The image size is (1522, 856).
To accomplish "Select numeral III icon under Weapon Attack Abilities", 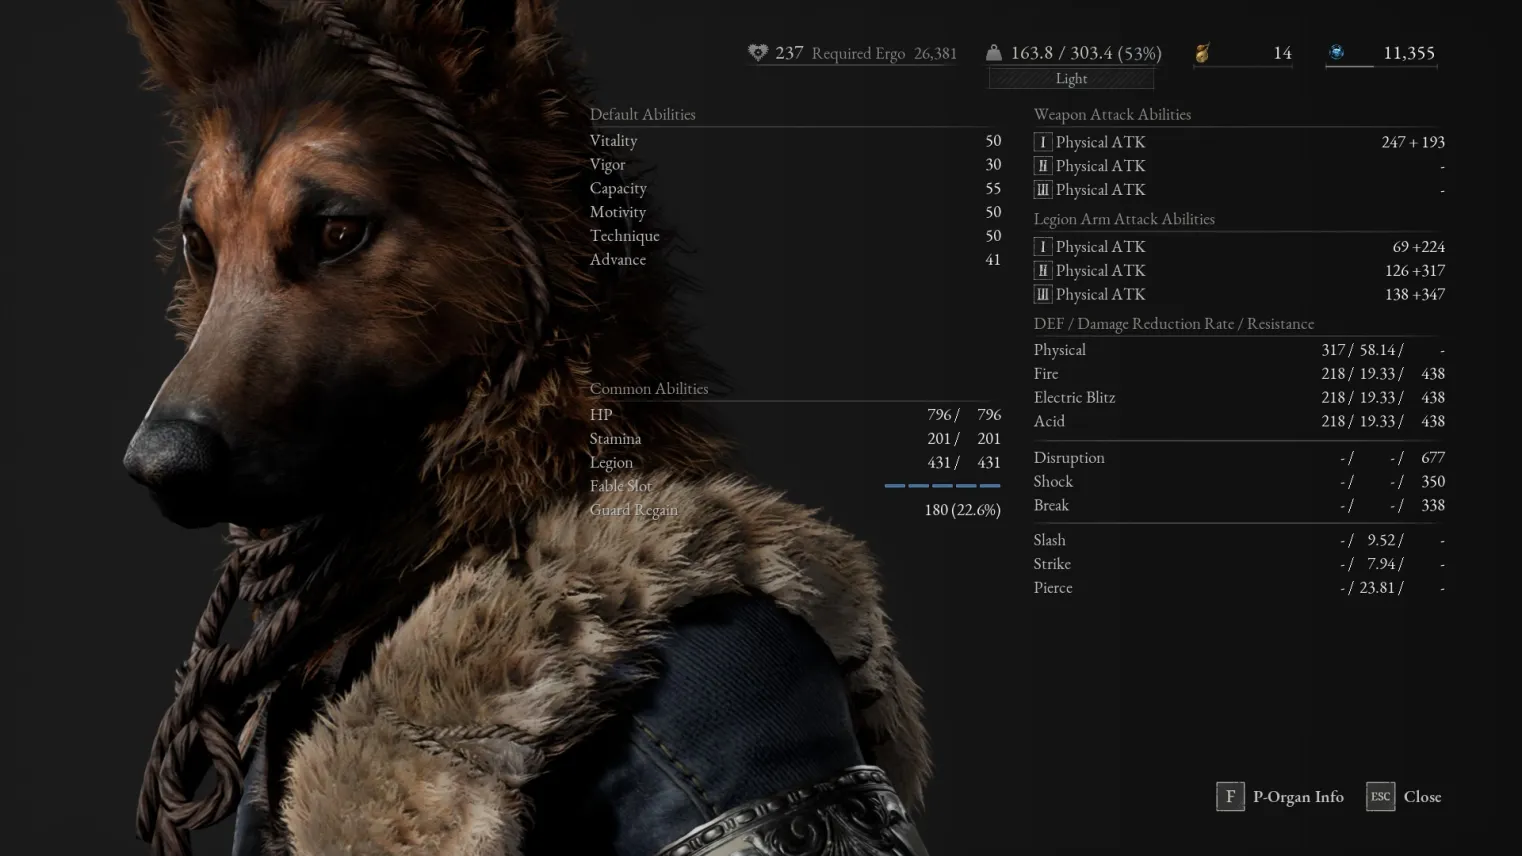I will [x=1043, y=190].
